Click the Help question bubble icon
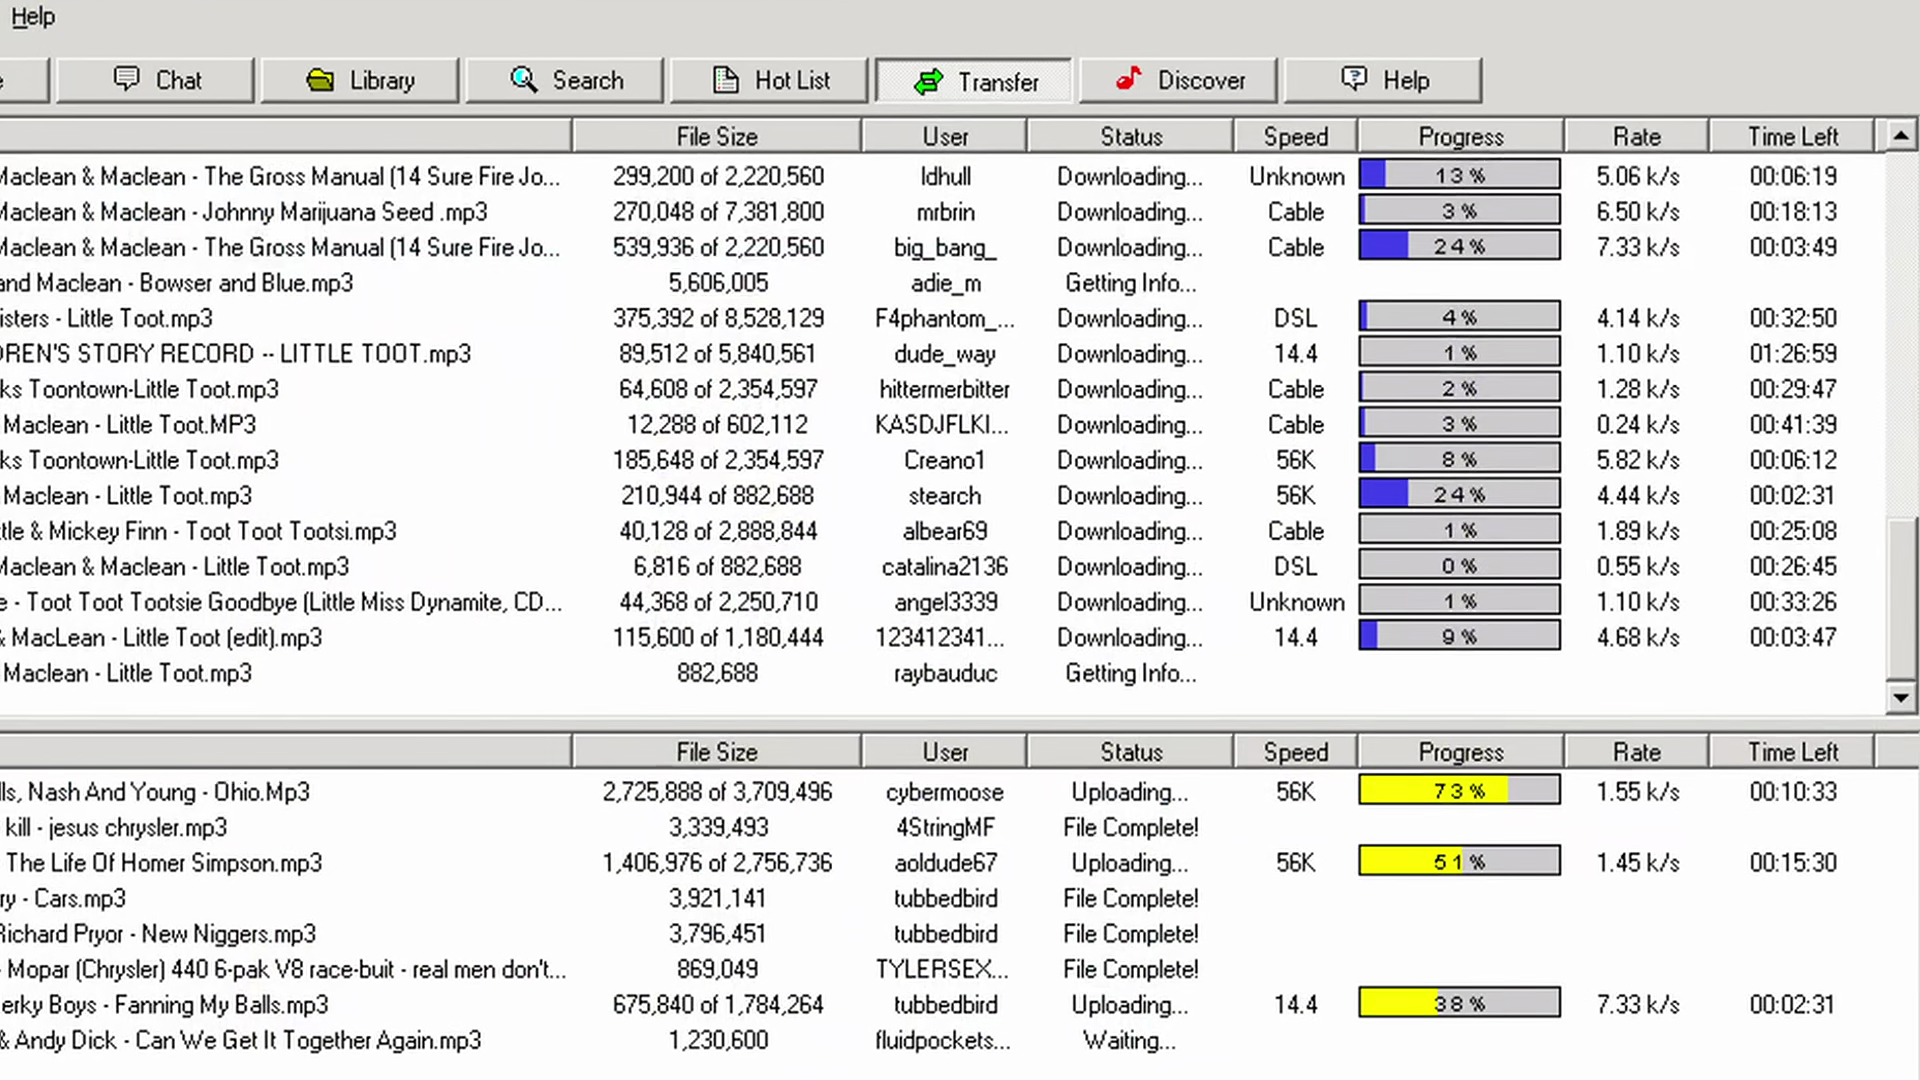This screenshot has width=1920, height=1080. [x=1354, y=79]
